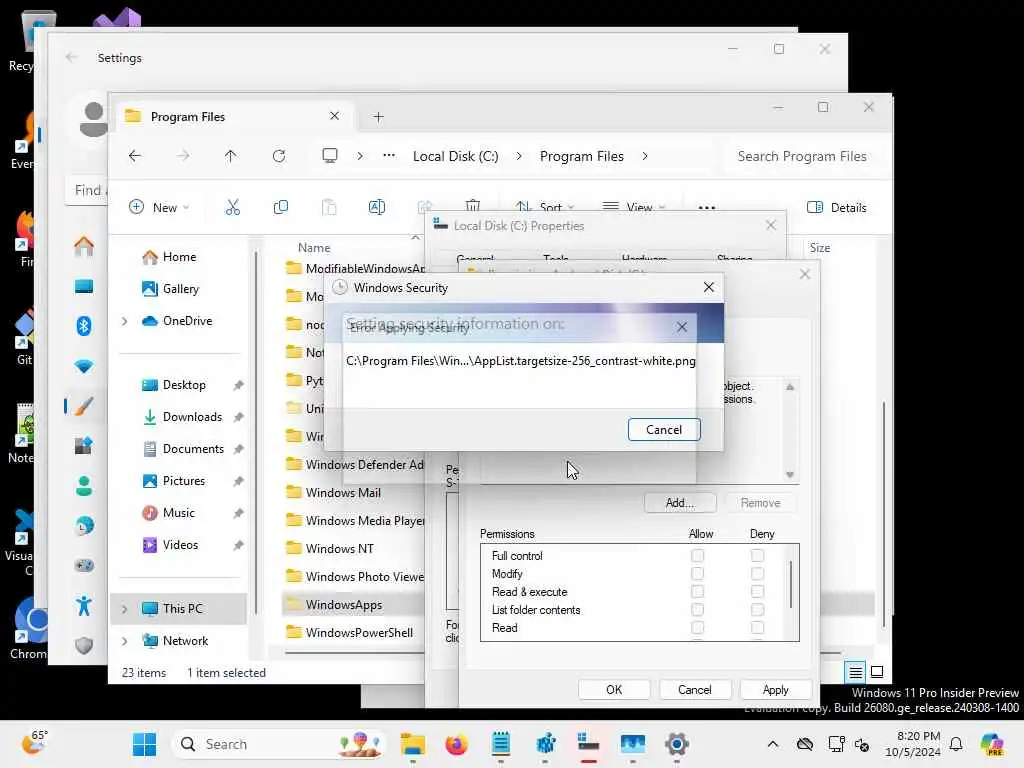Tick Allow for List folder contents
The height and width of the screenshot is (768, 1024).
[x=697, y=610]
